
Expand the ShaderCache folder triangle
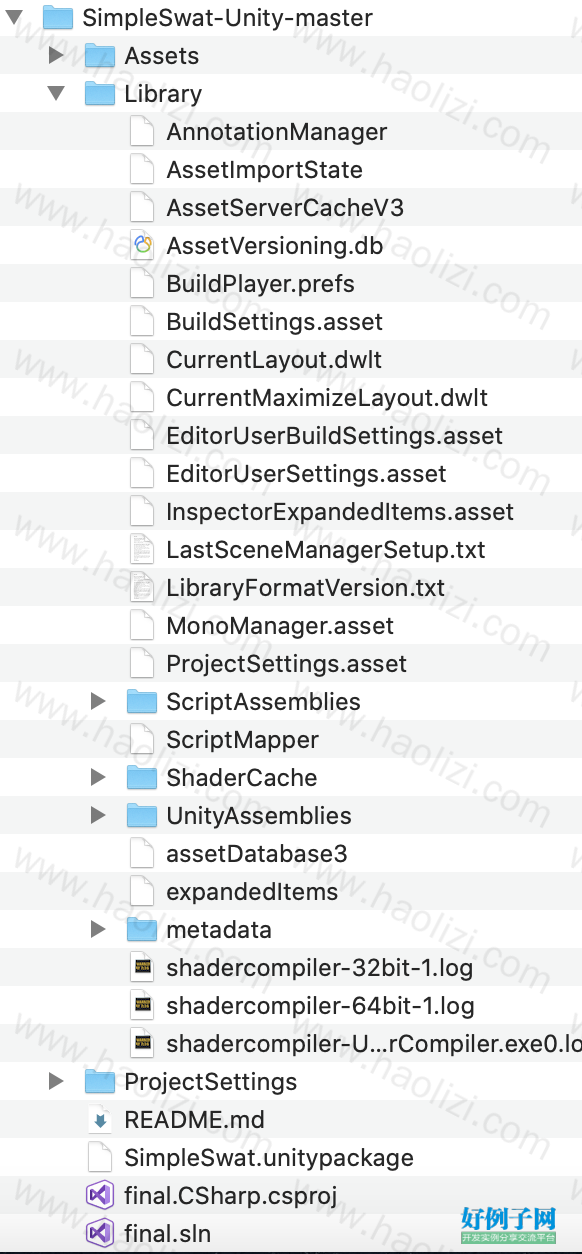coord(98,777)
